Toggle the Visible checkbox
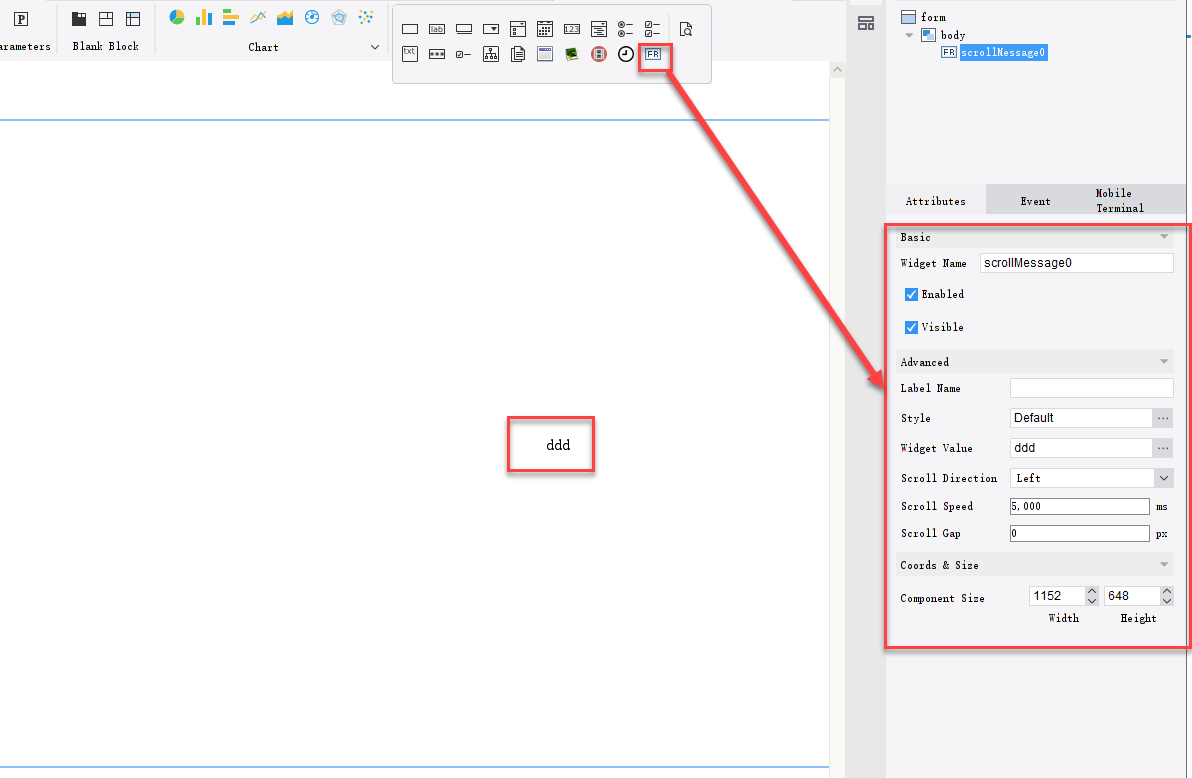The width and height of the screenshot is (1192, 778). click(x=911, y=327)
